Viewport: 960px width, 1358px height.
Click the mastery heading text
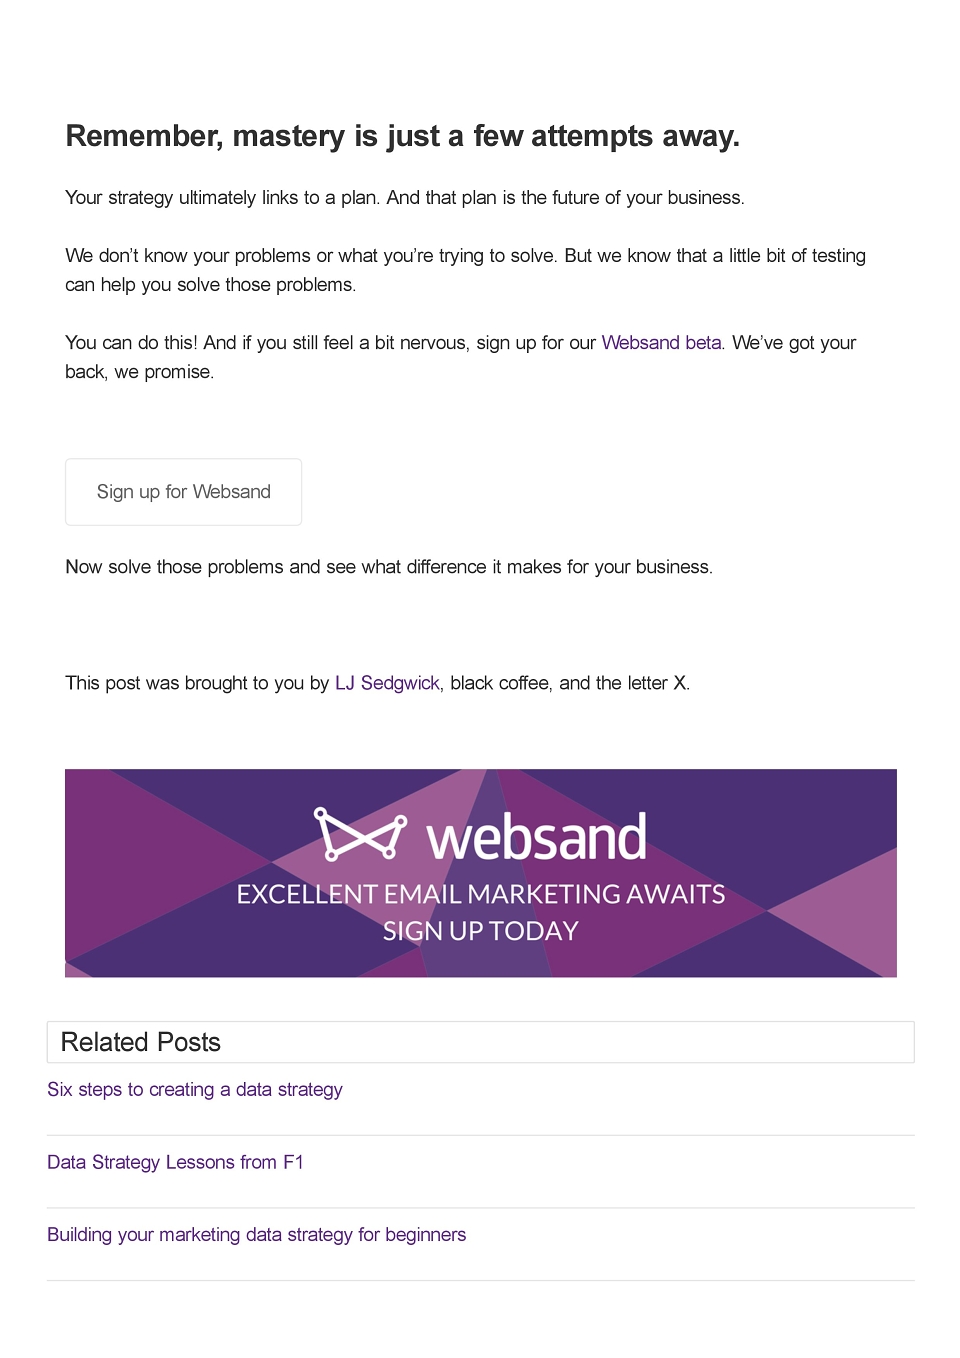coord(403,136)
